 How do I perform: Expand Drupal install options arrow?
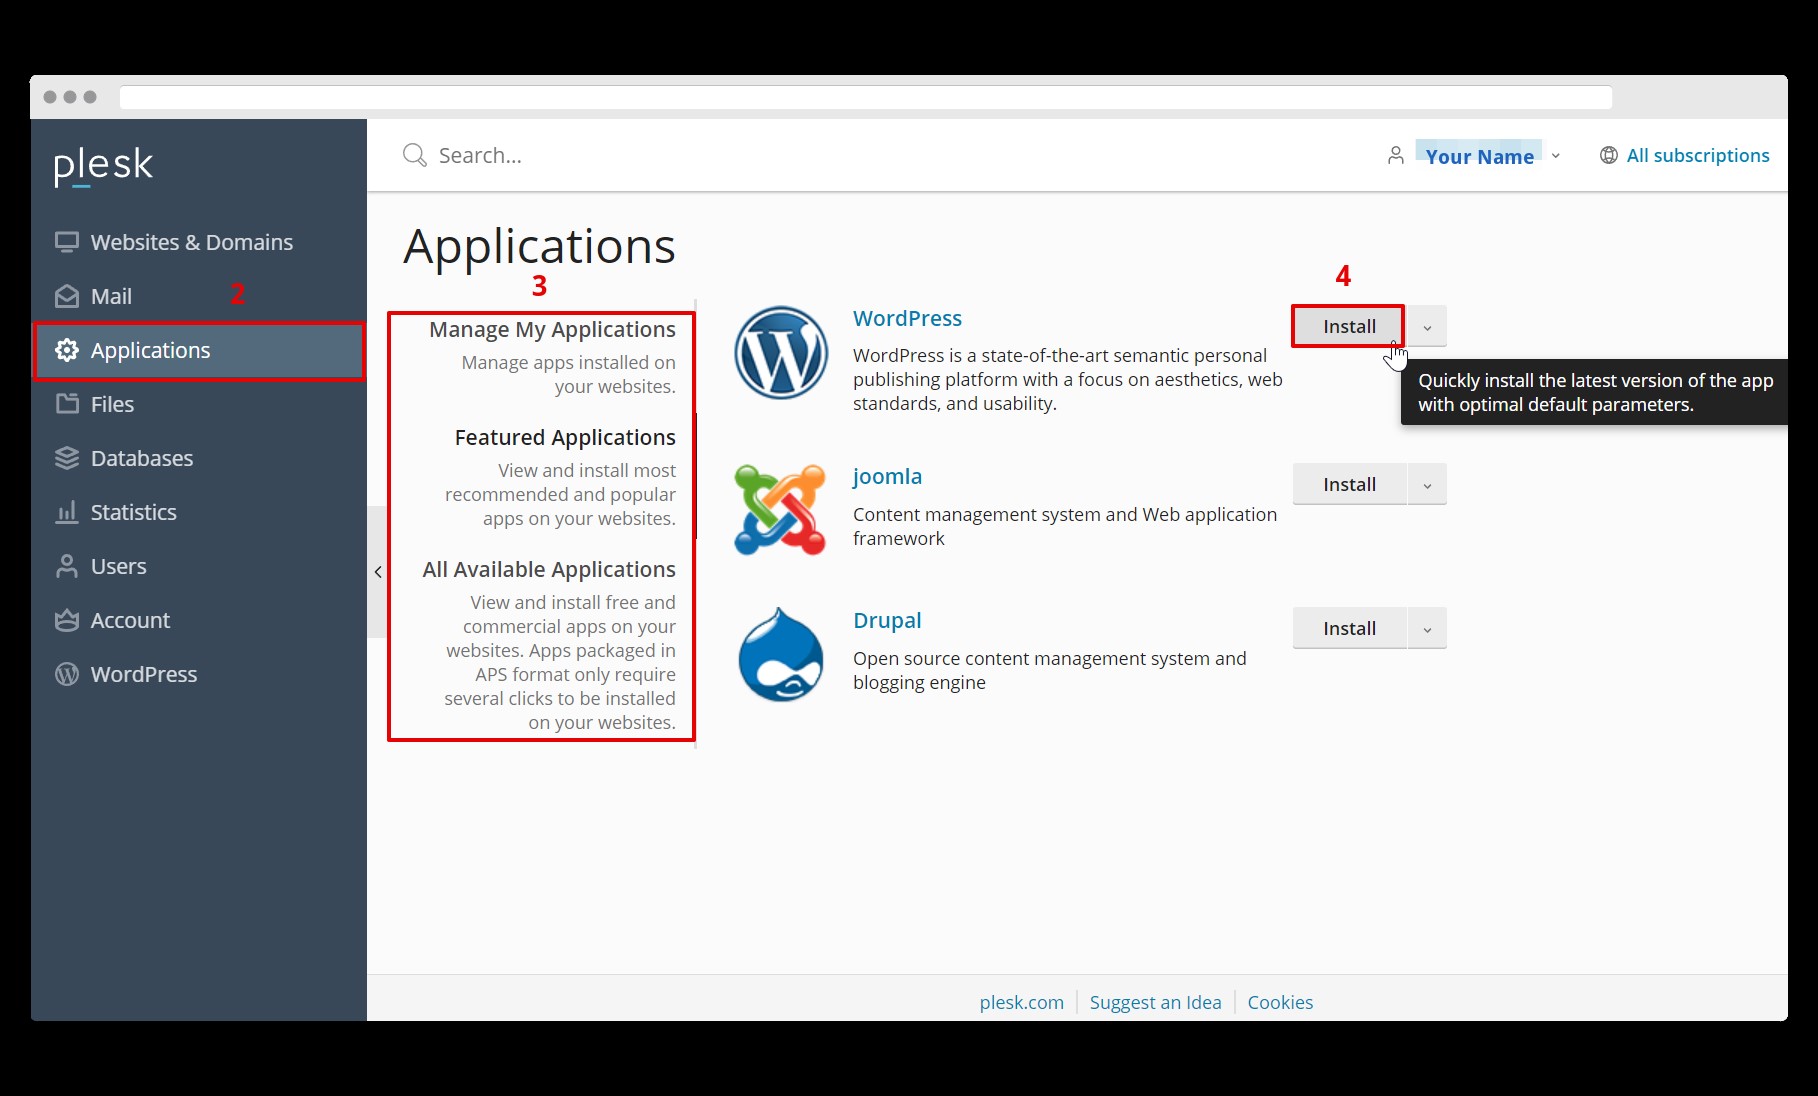(1427, 629)
